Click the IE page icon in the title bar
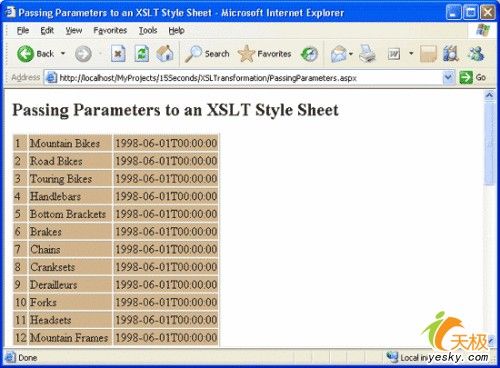The width and height of the screenshot is (500, 368). tap(10, 12)
